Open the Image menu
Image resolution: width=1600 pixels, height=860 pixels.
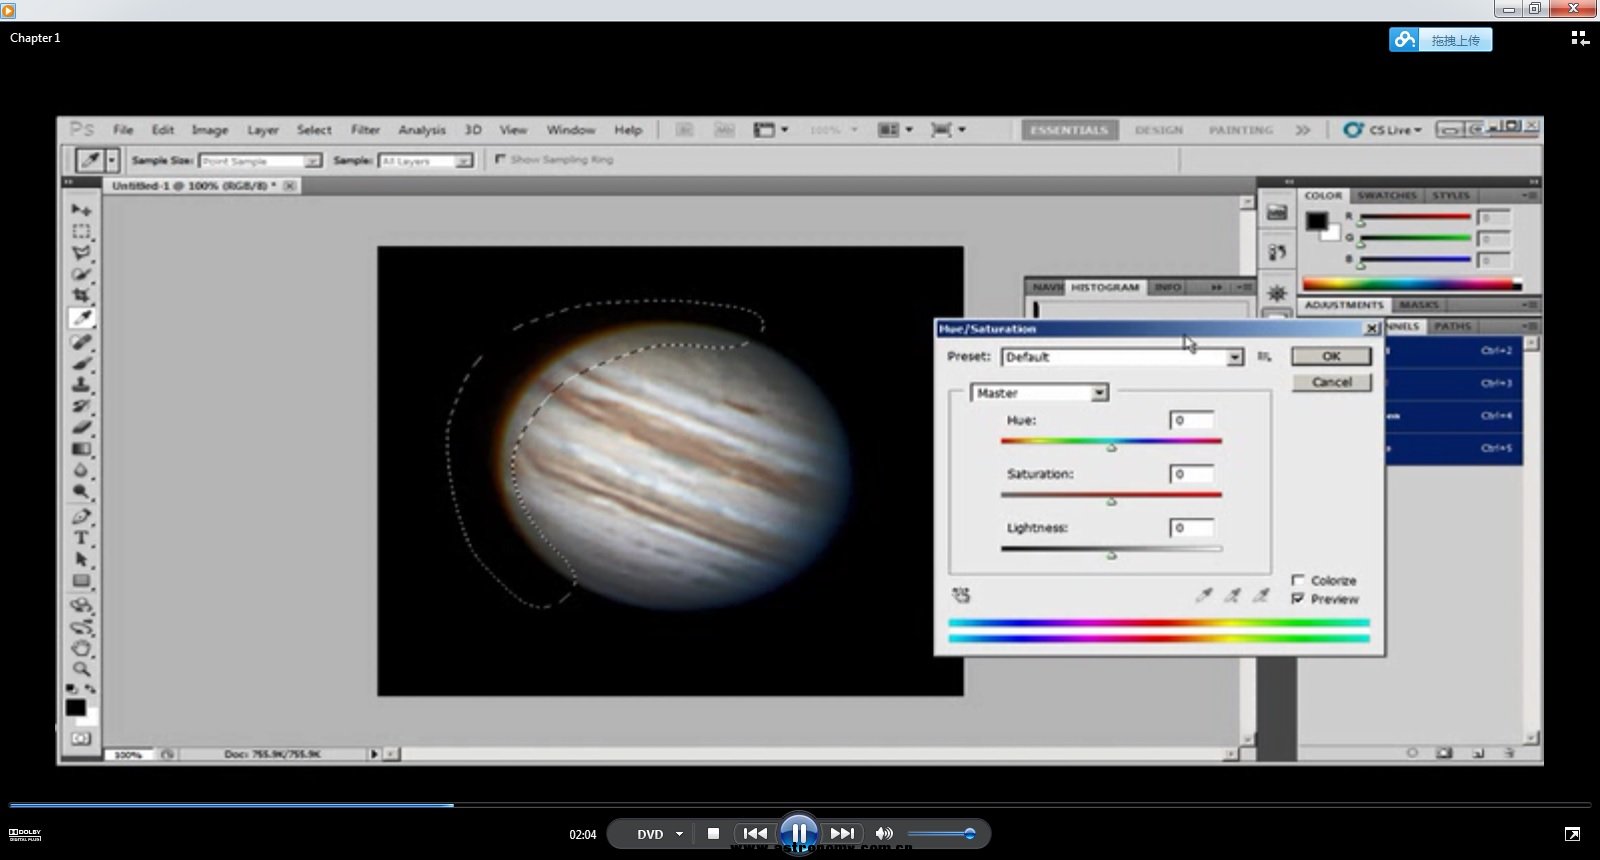tap(210, 130)
